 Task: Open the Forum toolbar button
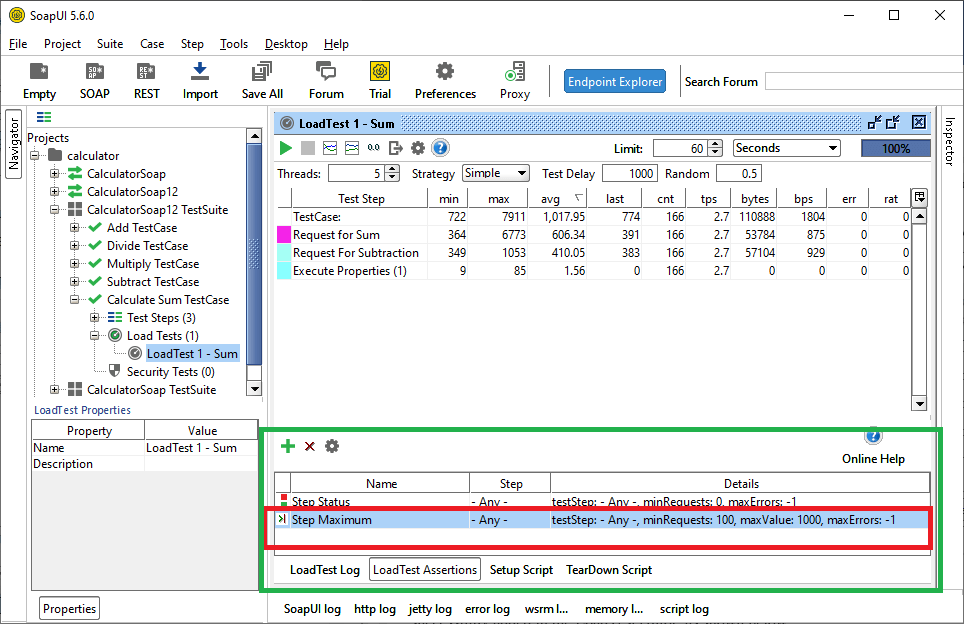(326, 81)
